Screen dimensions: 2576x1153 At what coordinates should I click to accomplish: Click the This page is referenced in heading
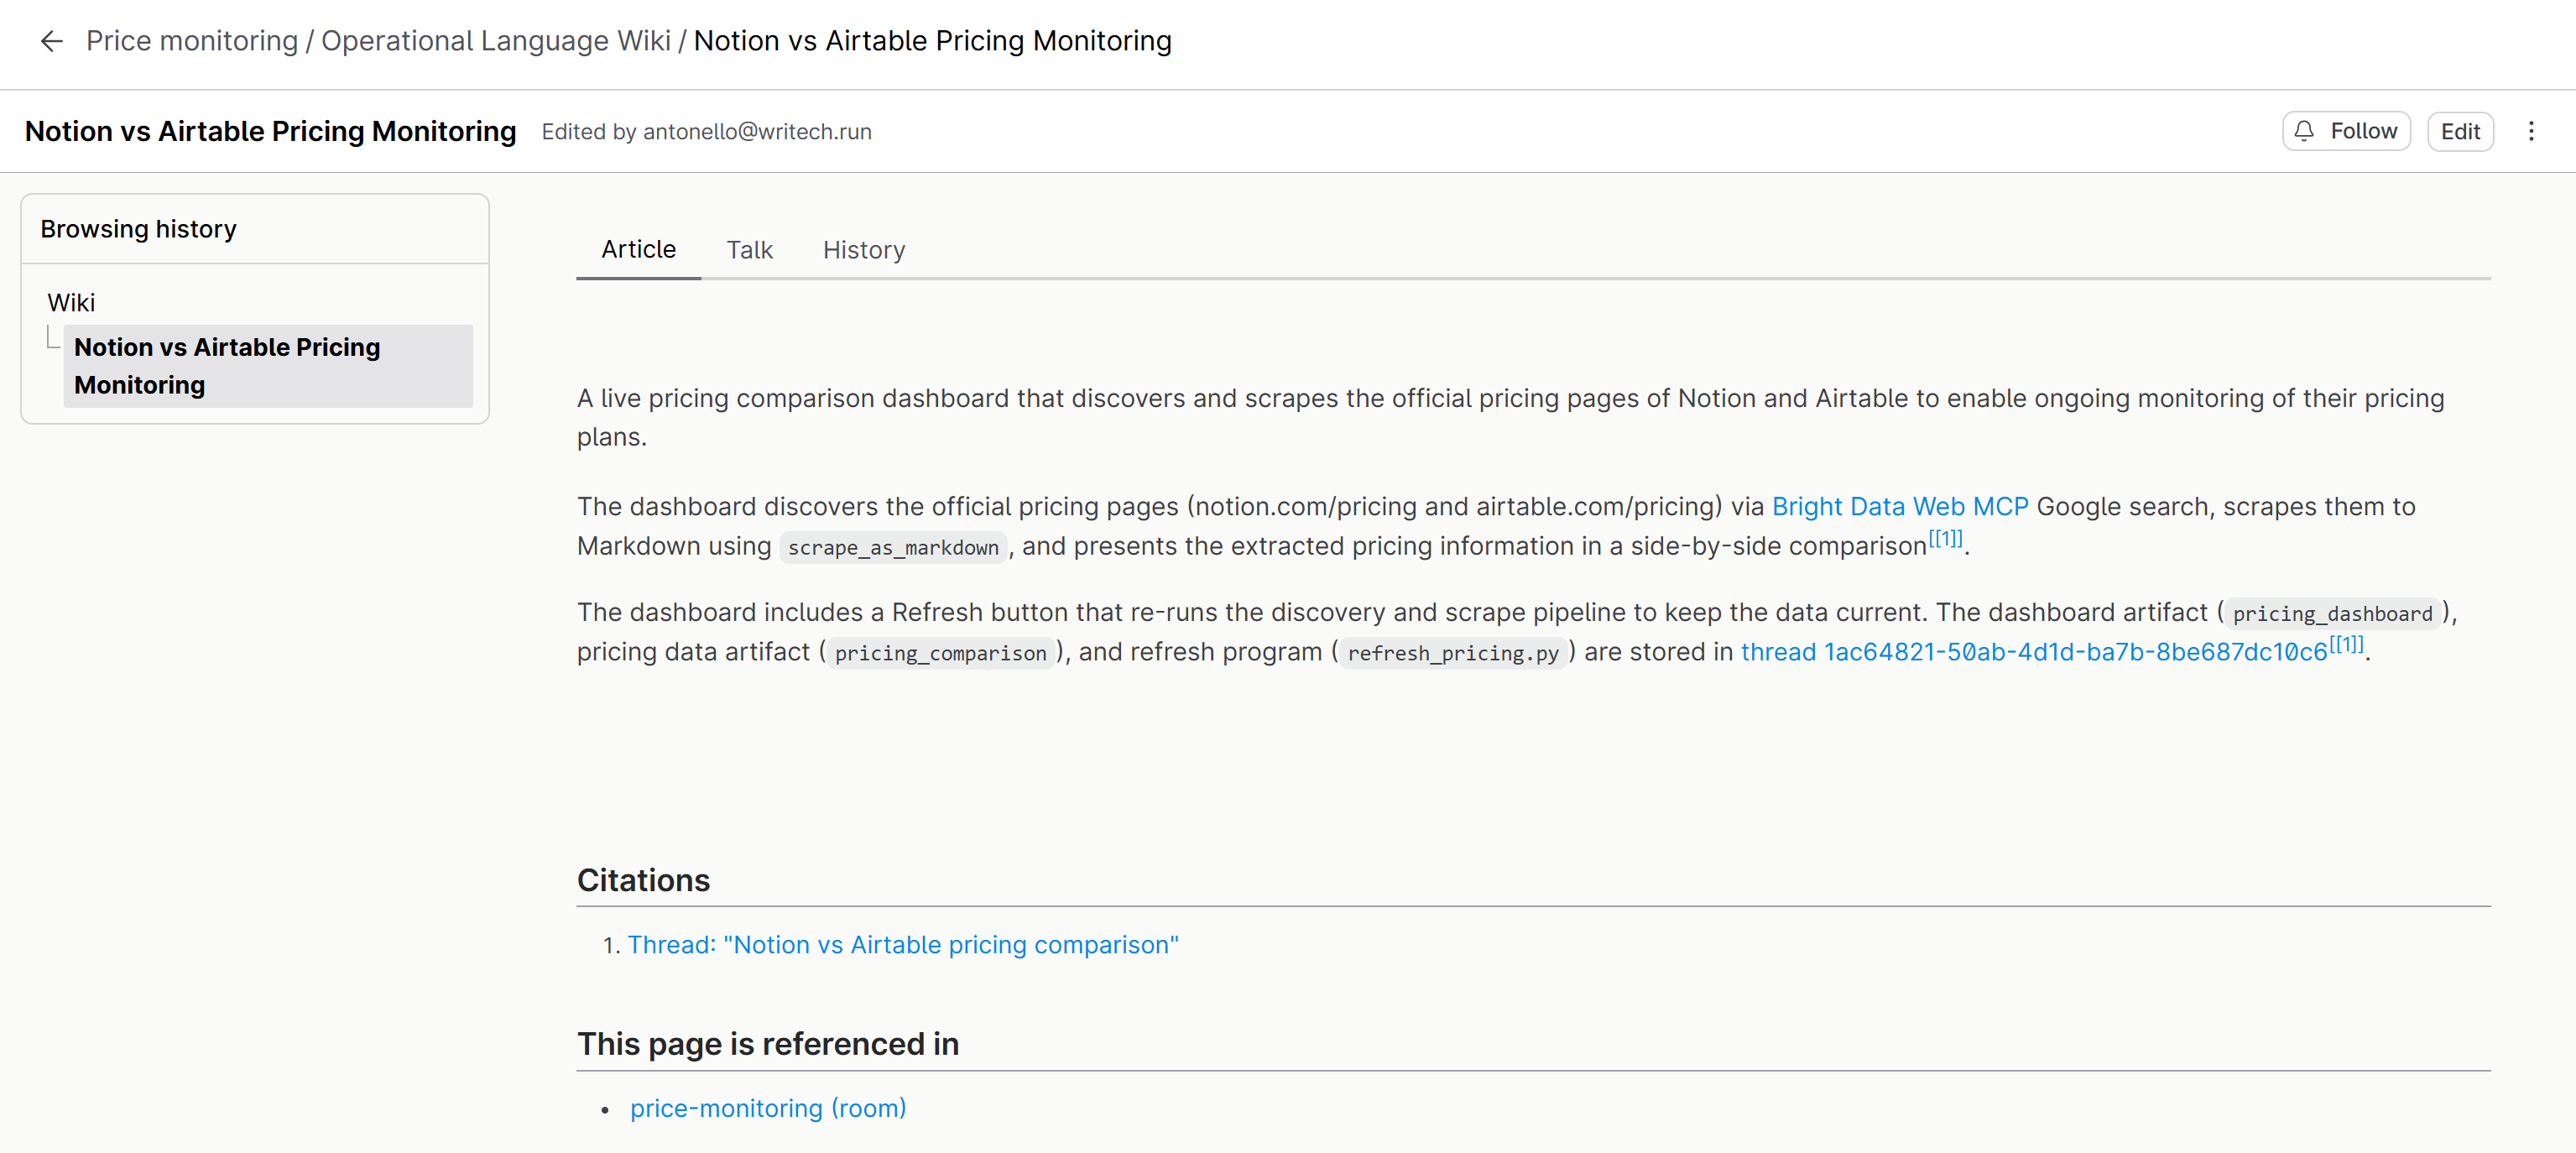tap(767, 1044)
